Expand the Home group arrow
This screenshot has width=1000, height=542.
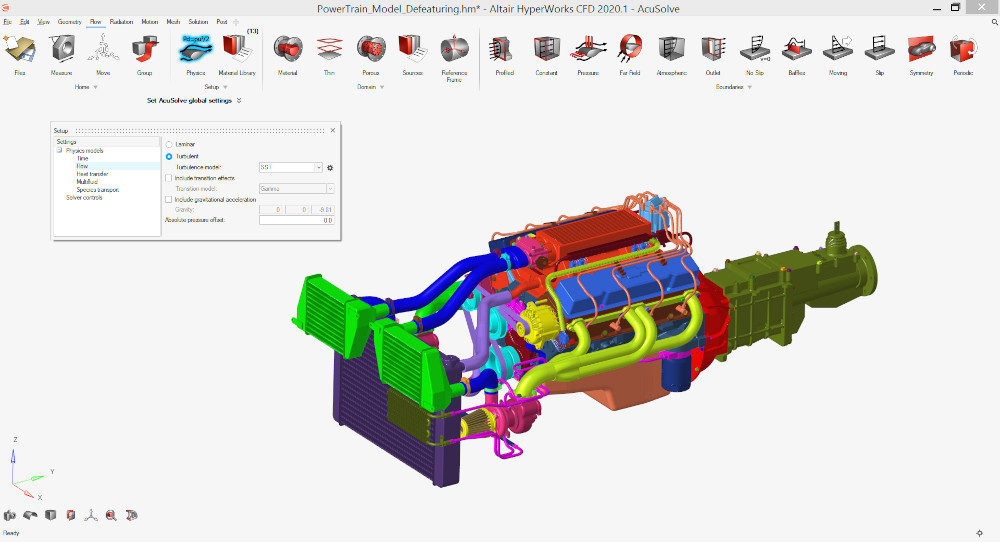click(x=96, y=87)
